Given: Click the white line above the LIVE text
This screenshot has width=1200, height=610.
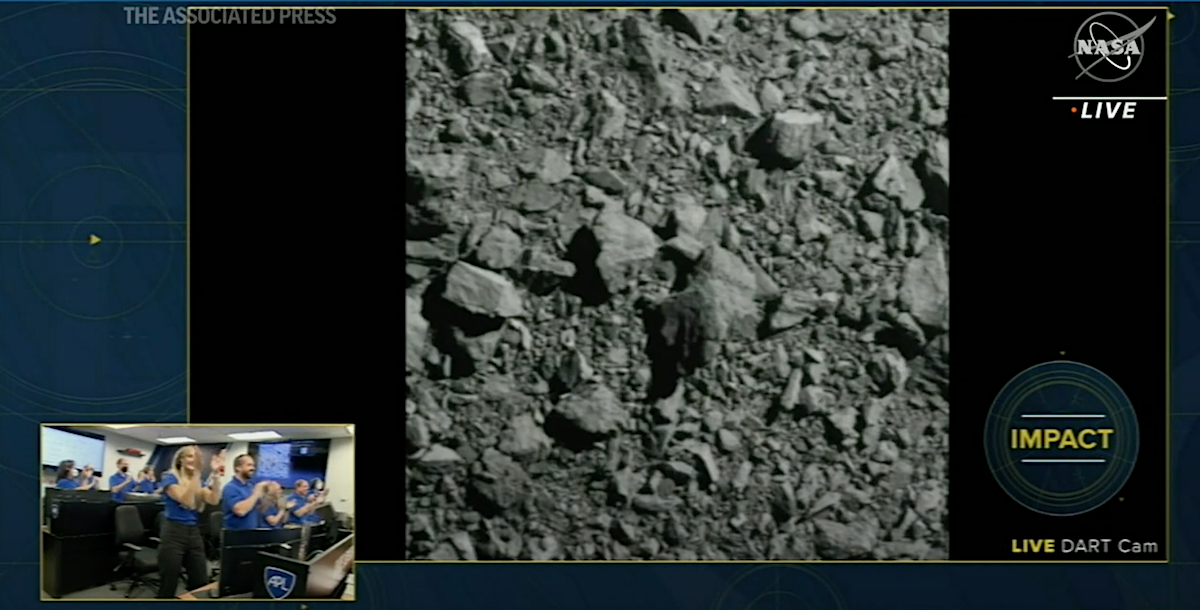Looking at the screenshot, I should tap(1109, 98).
